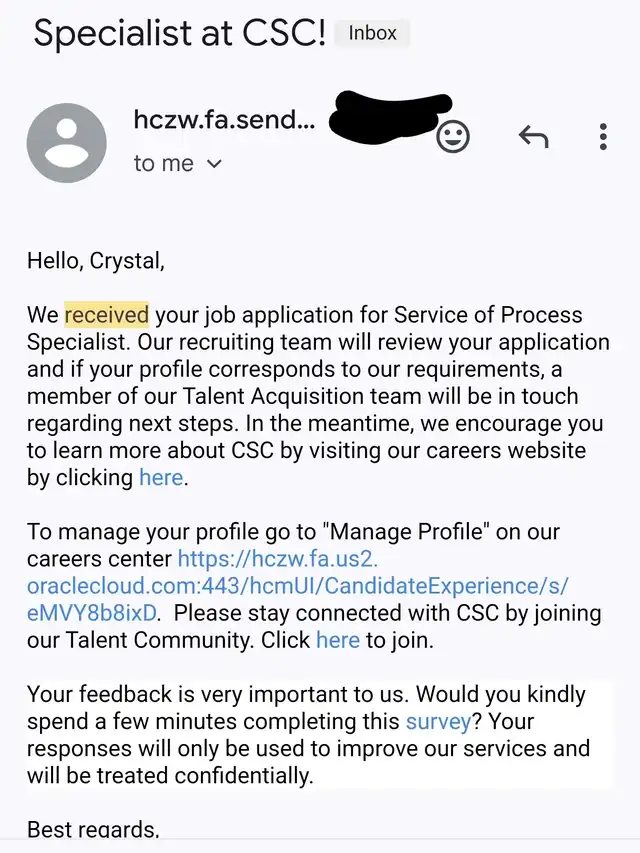The image size is (640, 853).
Task: Reply using the curved arrow icon
Action: pyautogui.click(x=533, y=136)
